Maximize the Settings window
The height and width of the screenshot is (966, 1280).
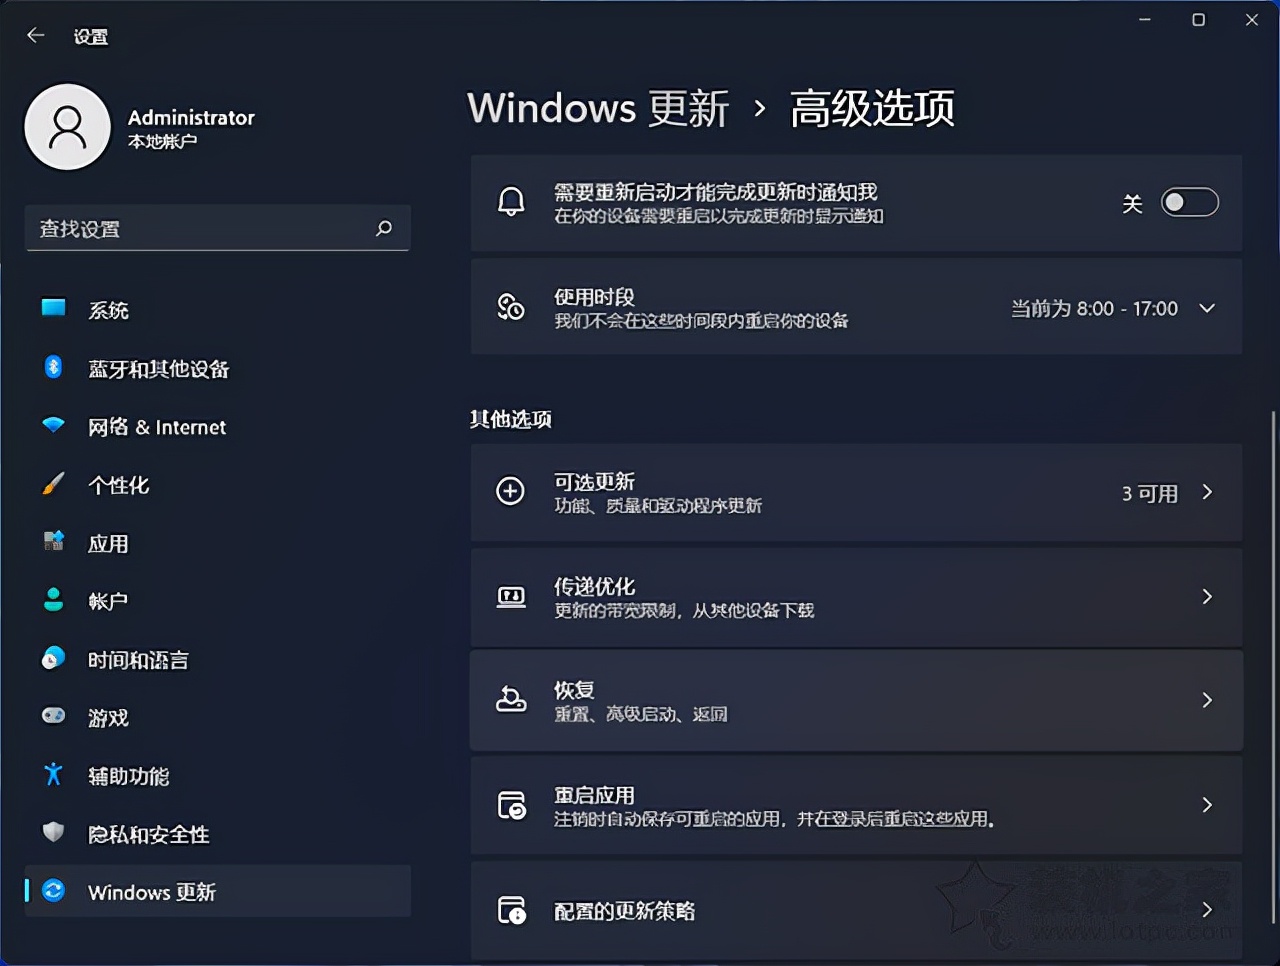coord(1198,20)
